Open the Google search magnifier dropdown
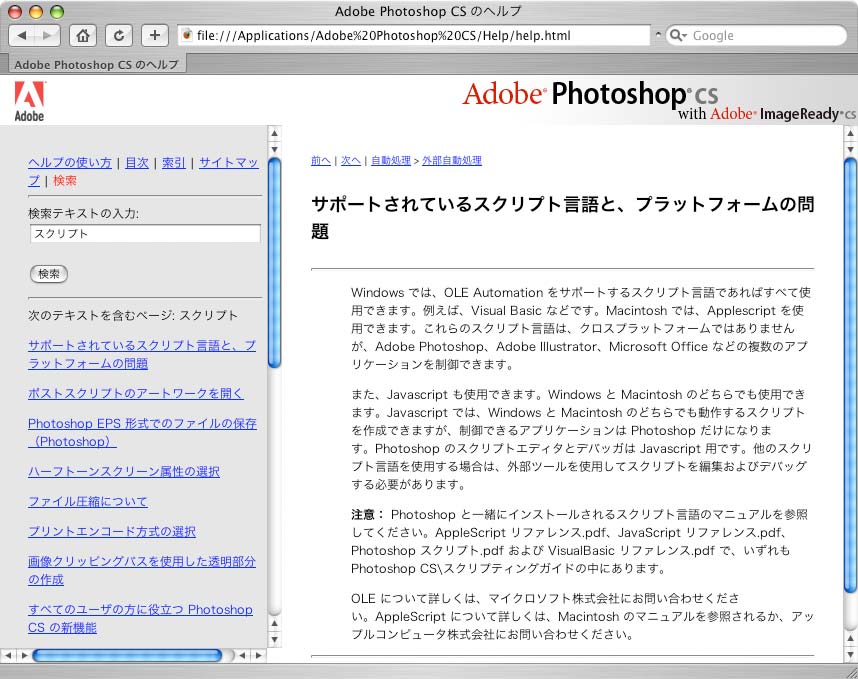 point(679,36)
